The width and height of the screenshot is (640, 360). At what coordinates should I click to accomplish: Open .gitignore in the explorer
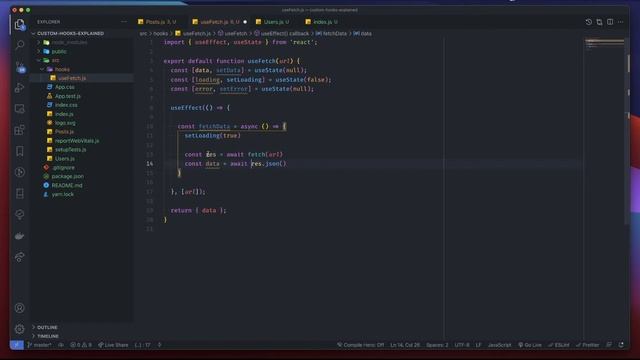click(63, 167)
